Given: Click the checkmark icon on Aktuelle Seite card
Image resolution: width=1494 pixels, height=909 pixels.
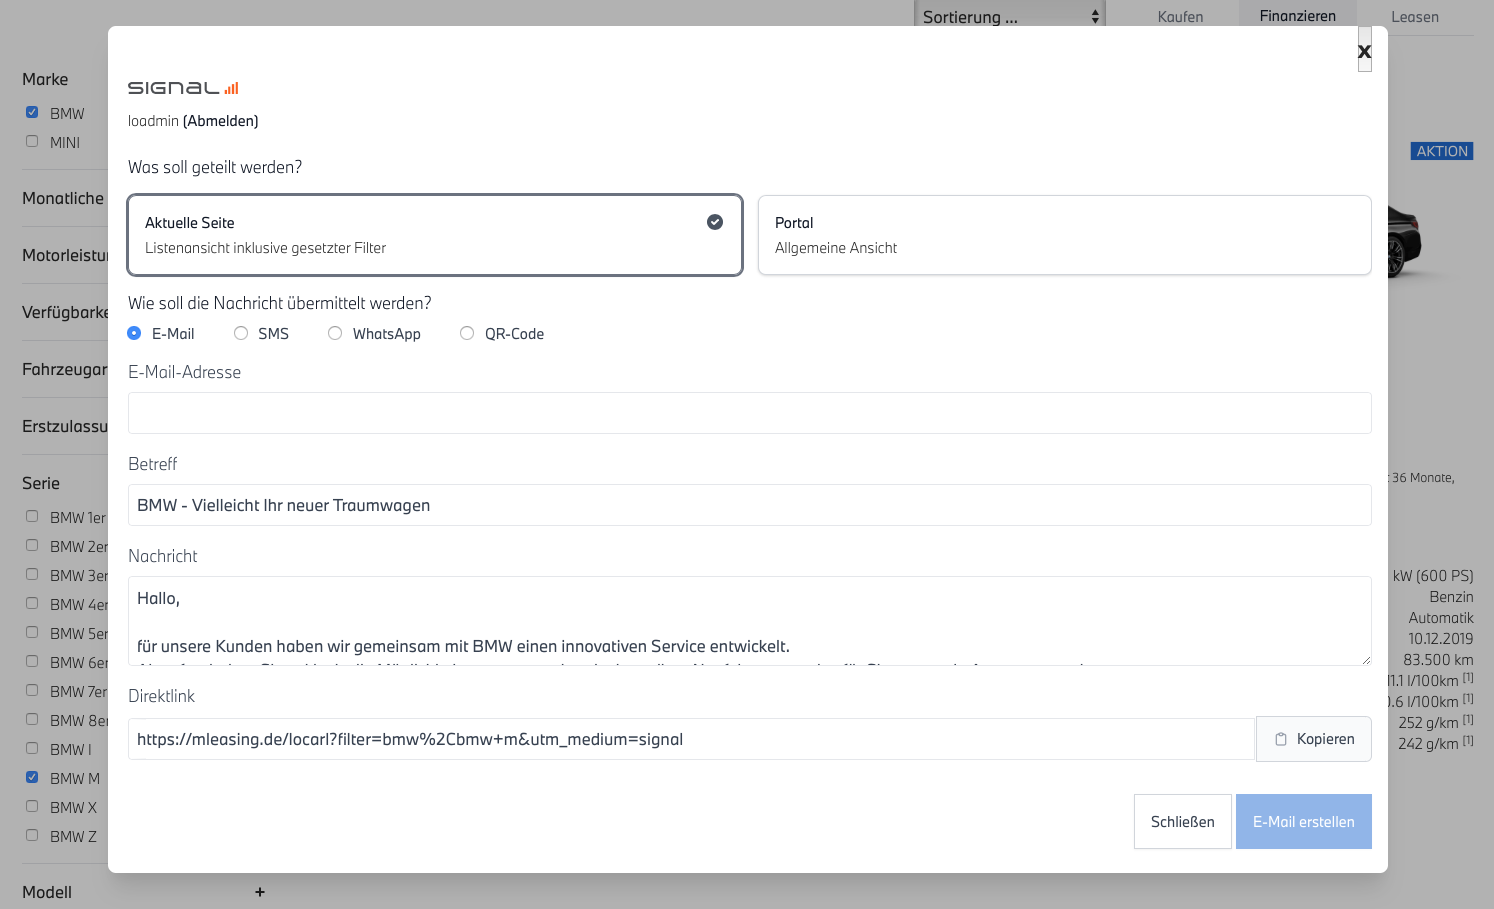Looking at the screenshot, I should click(715, 222).
